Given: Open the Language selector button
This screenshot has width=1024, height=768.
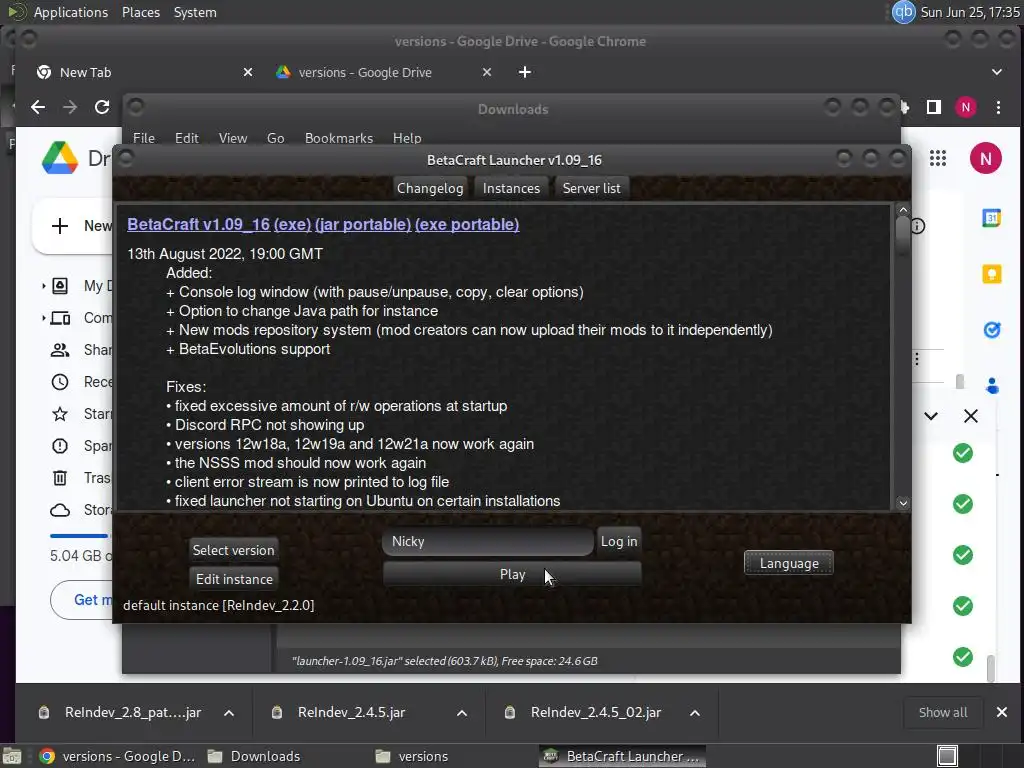Looking at the screenshot, I should click(789, 564).
